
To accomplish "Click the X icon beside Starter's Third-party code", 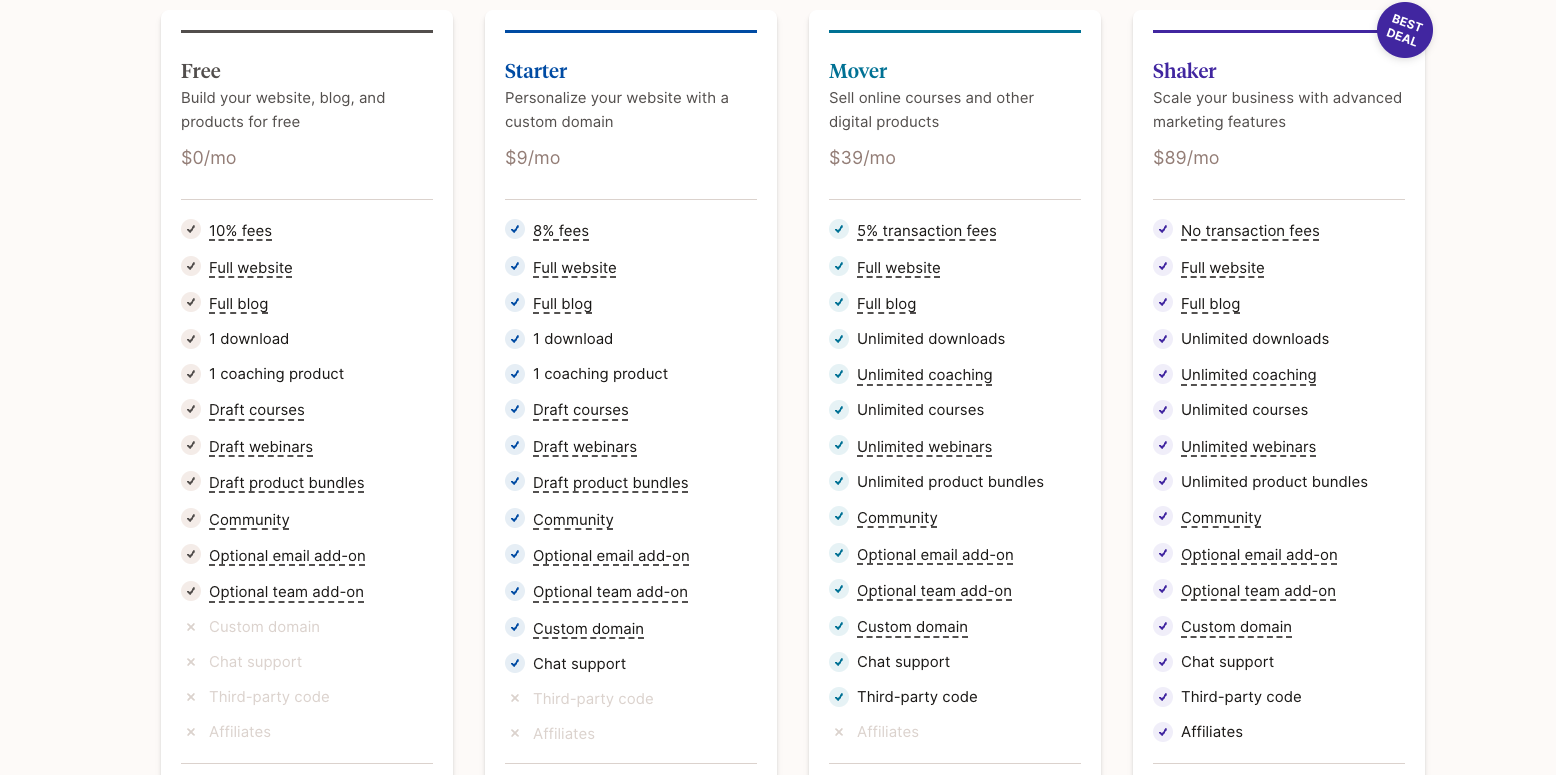I will 515,699.
